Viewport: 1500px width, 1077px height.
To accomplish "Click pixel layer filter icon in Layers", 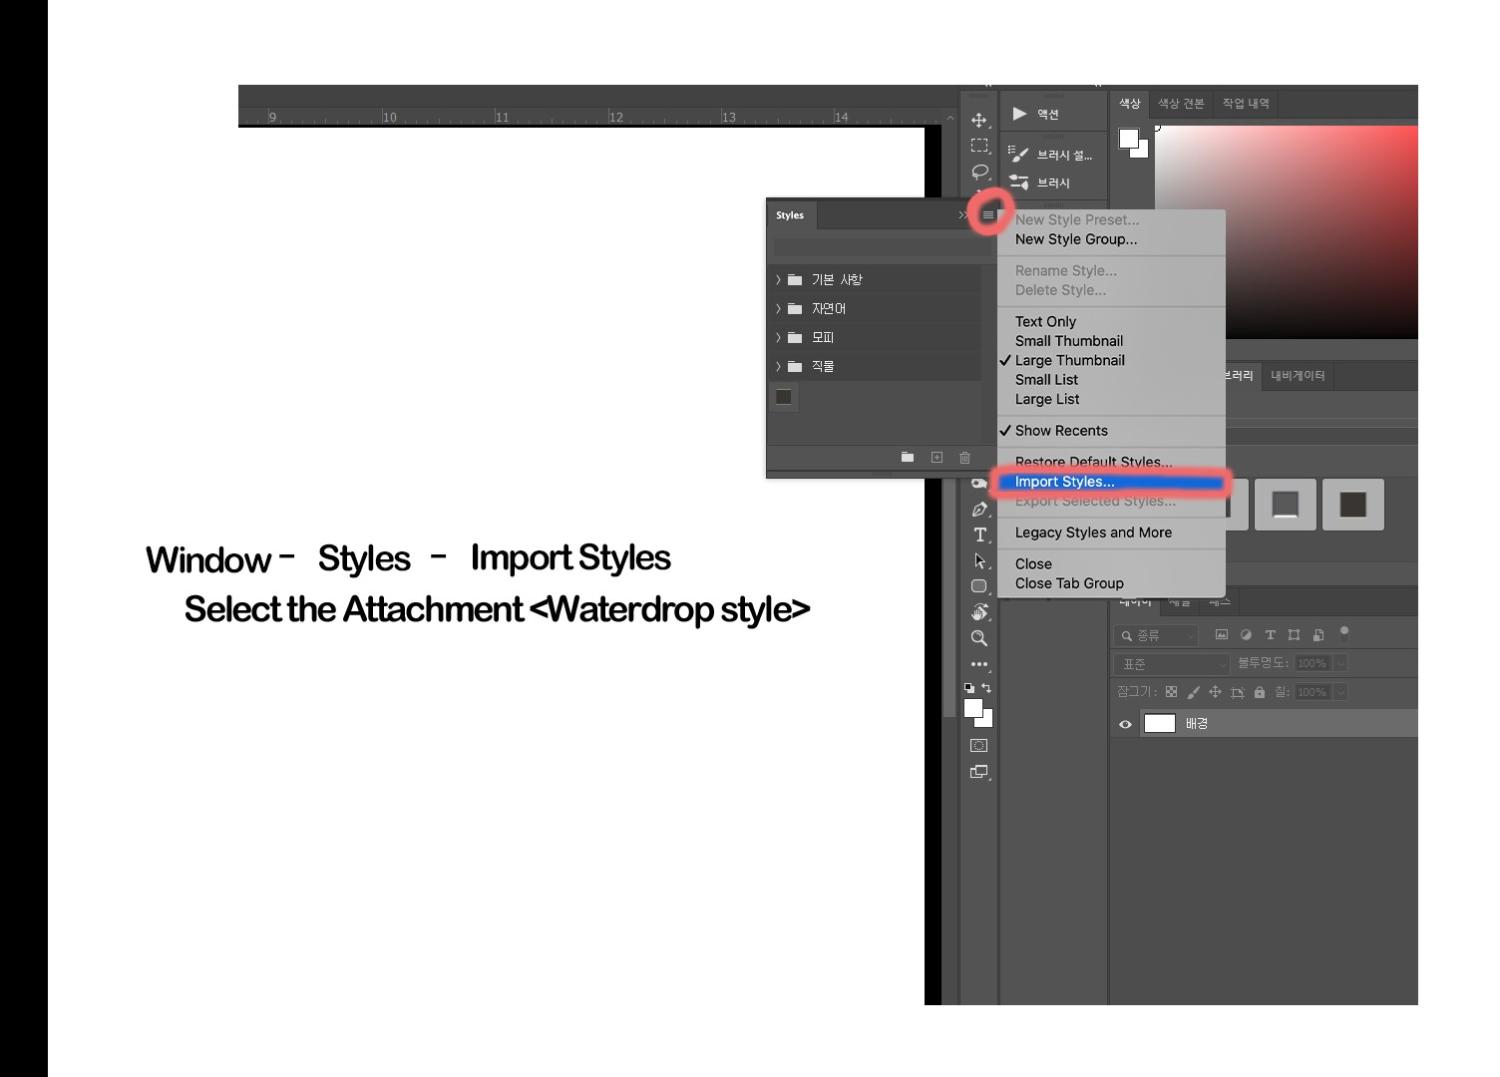I will pyautogui.click(x=1221, y=635).
